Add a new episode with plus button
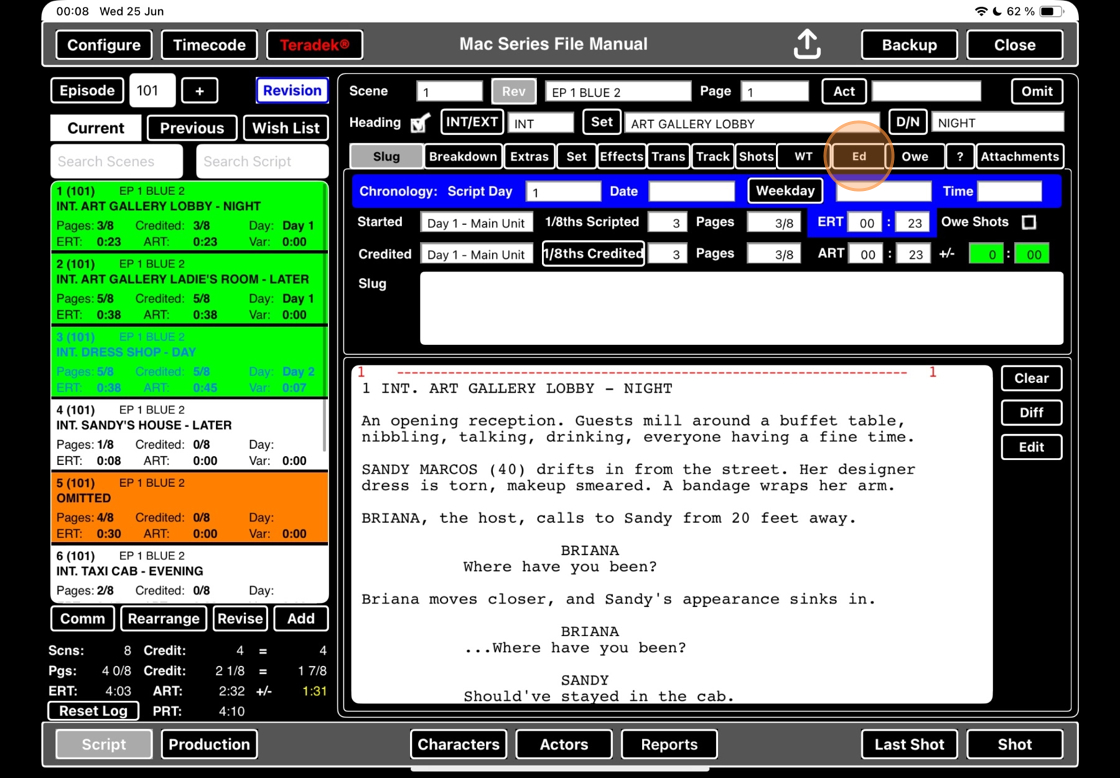The image size is (1120, 778). (199, 91)
